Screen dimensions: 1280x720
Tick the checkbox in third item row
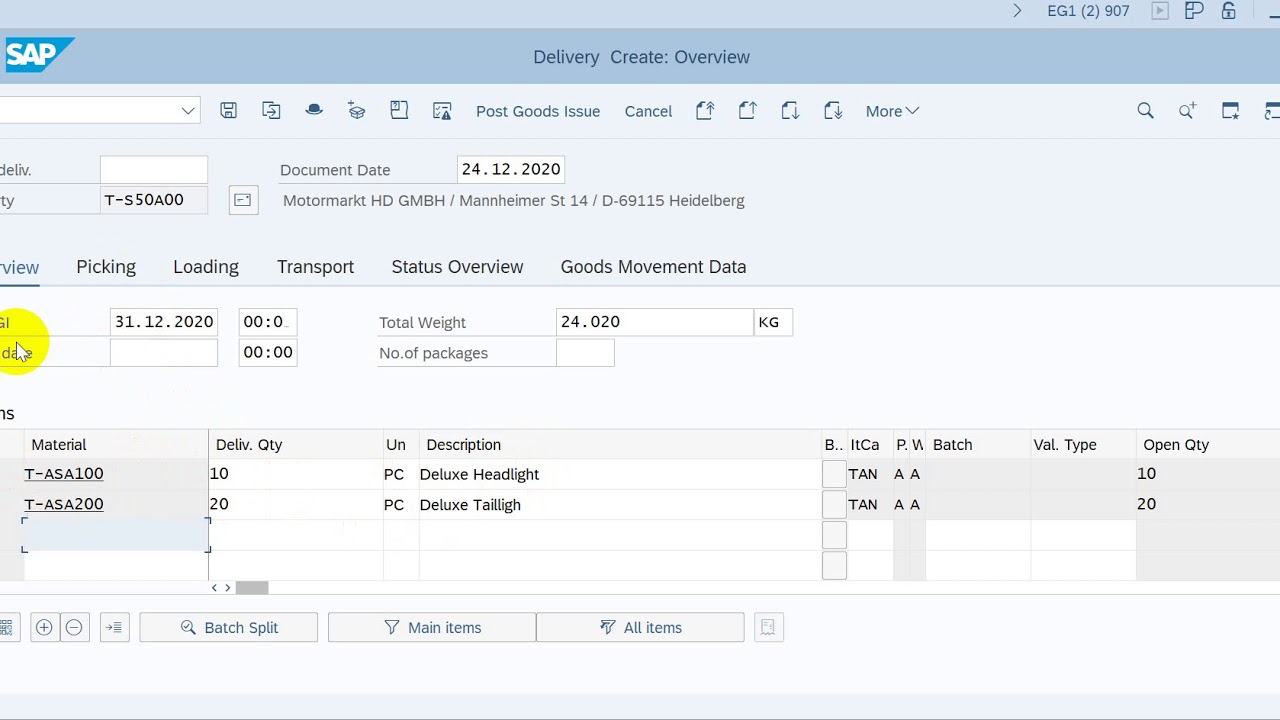click(x=834, y=535)
